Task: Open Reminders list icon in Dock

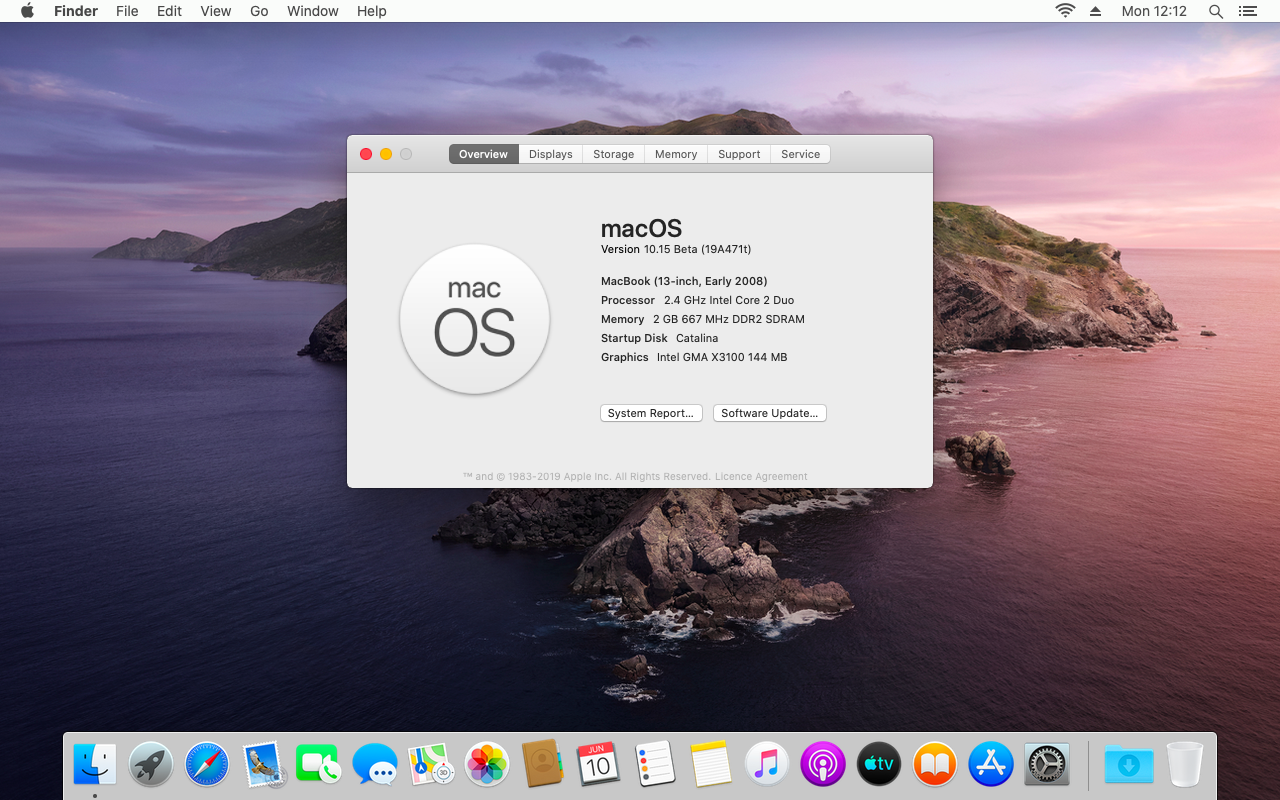Action: [x=655, y=765]
